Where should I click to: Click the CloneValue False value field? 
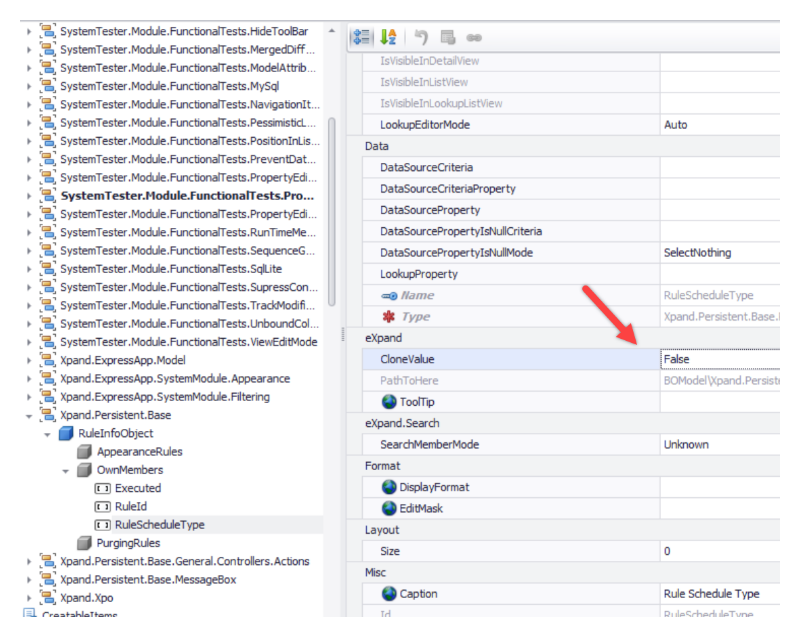click(x=720, y=359)
